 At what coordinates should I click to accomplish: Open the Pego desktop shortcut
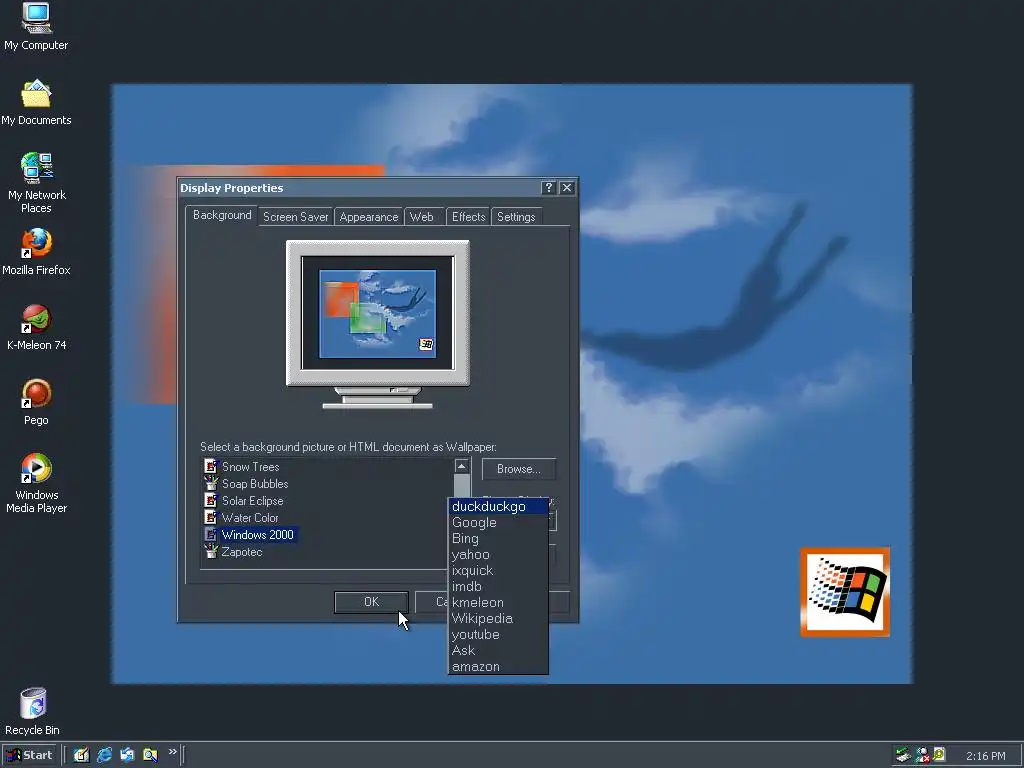coord(36,402)
